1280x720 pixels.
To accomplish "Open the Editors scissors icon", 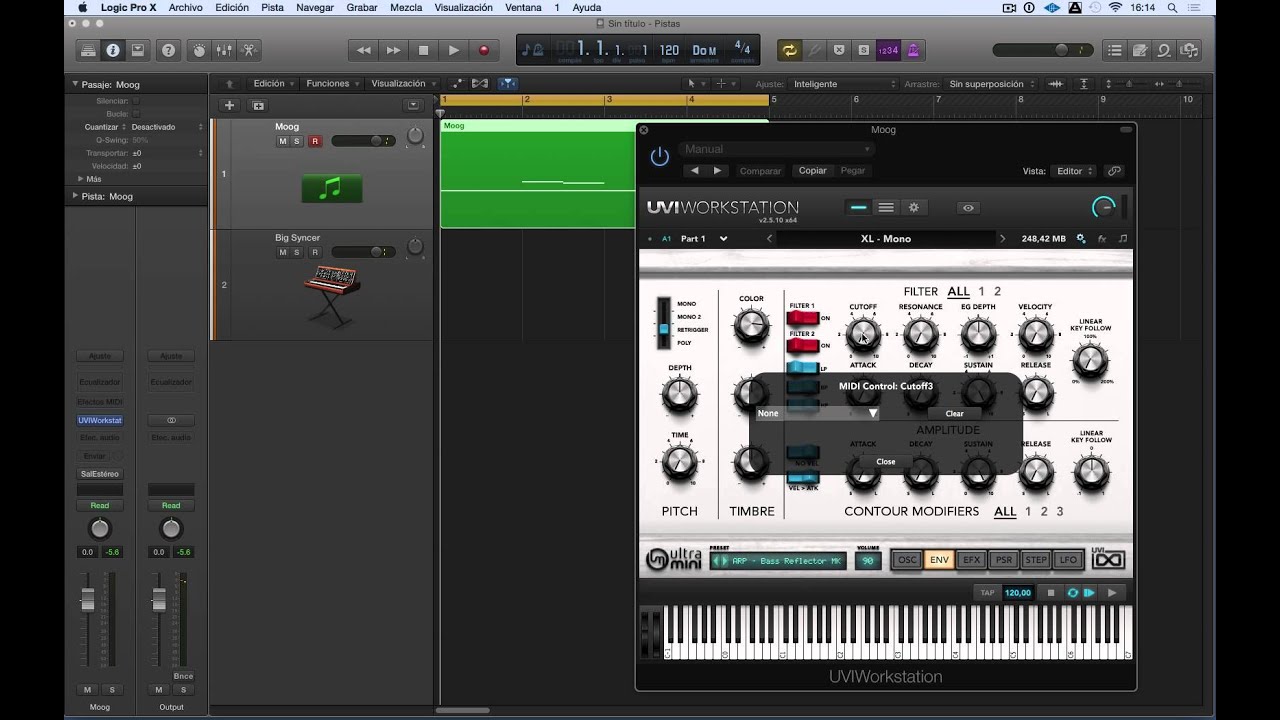I will (x=249, y=50).
